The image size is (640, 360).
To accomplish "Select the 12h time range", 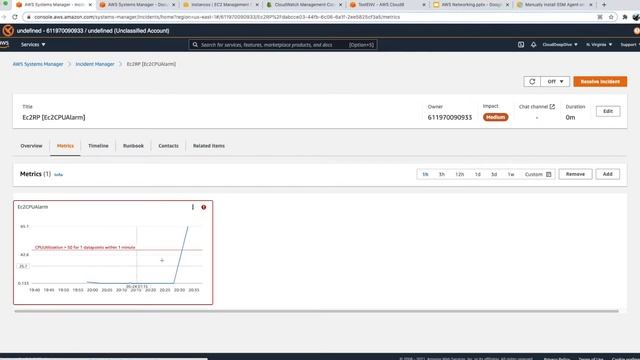I will point(460,174).
